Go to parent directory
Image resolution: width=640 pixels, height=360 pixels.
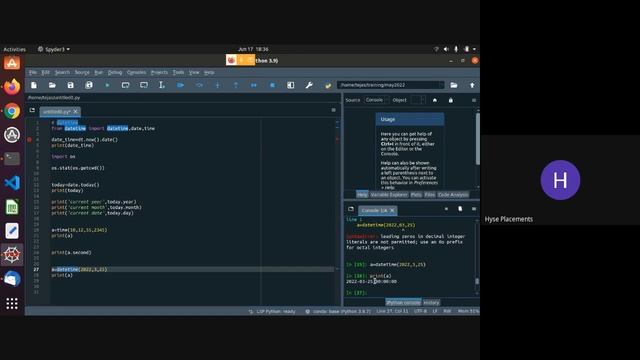pos(472,85)
